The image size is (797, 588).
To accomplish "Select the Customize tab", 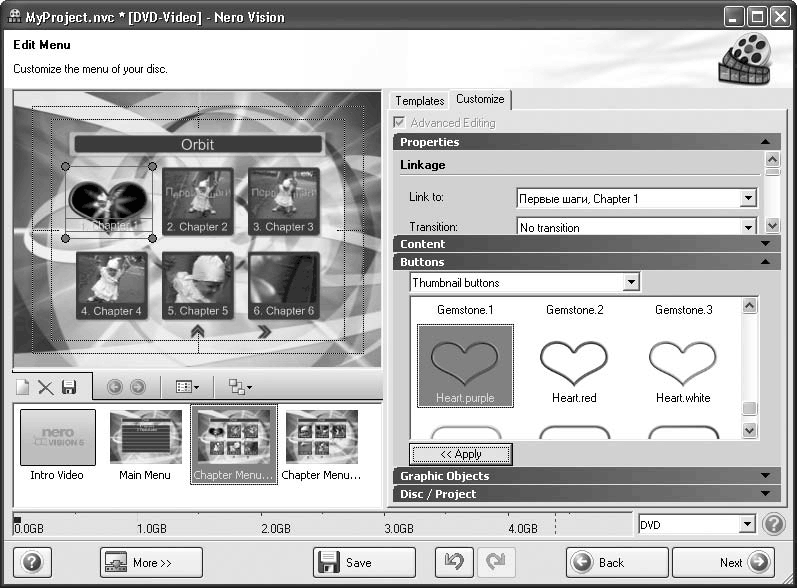I will 480,100.
